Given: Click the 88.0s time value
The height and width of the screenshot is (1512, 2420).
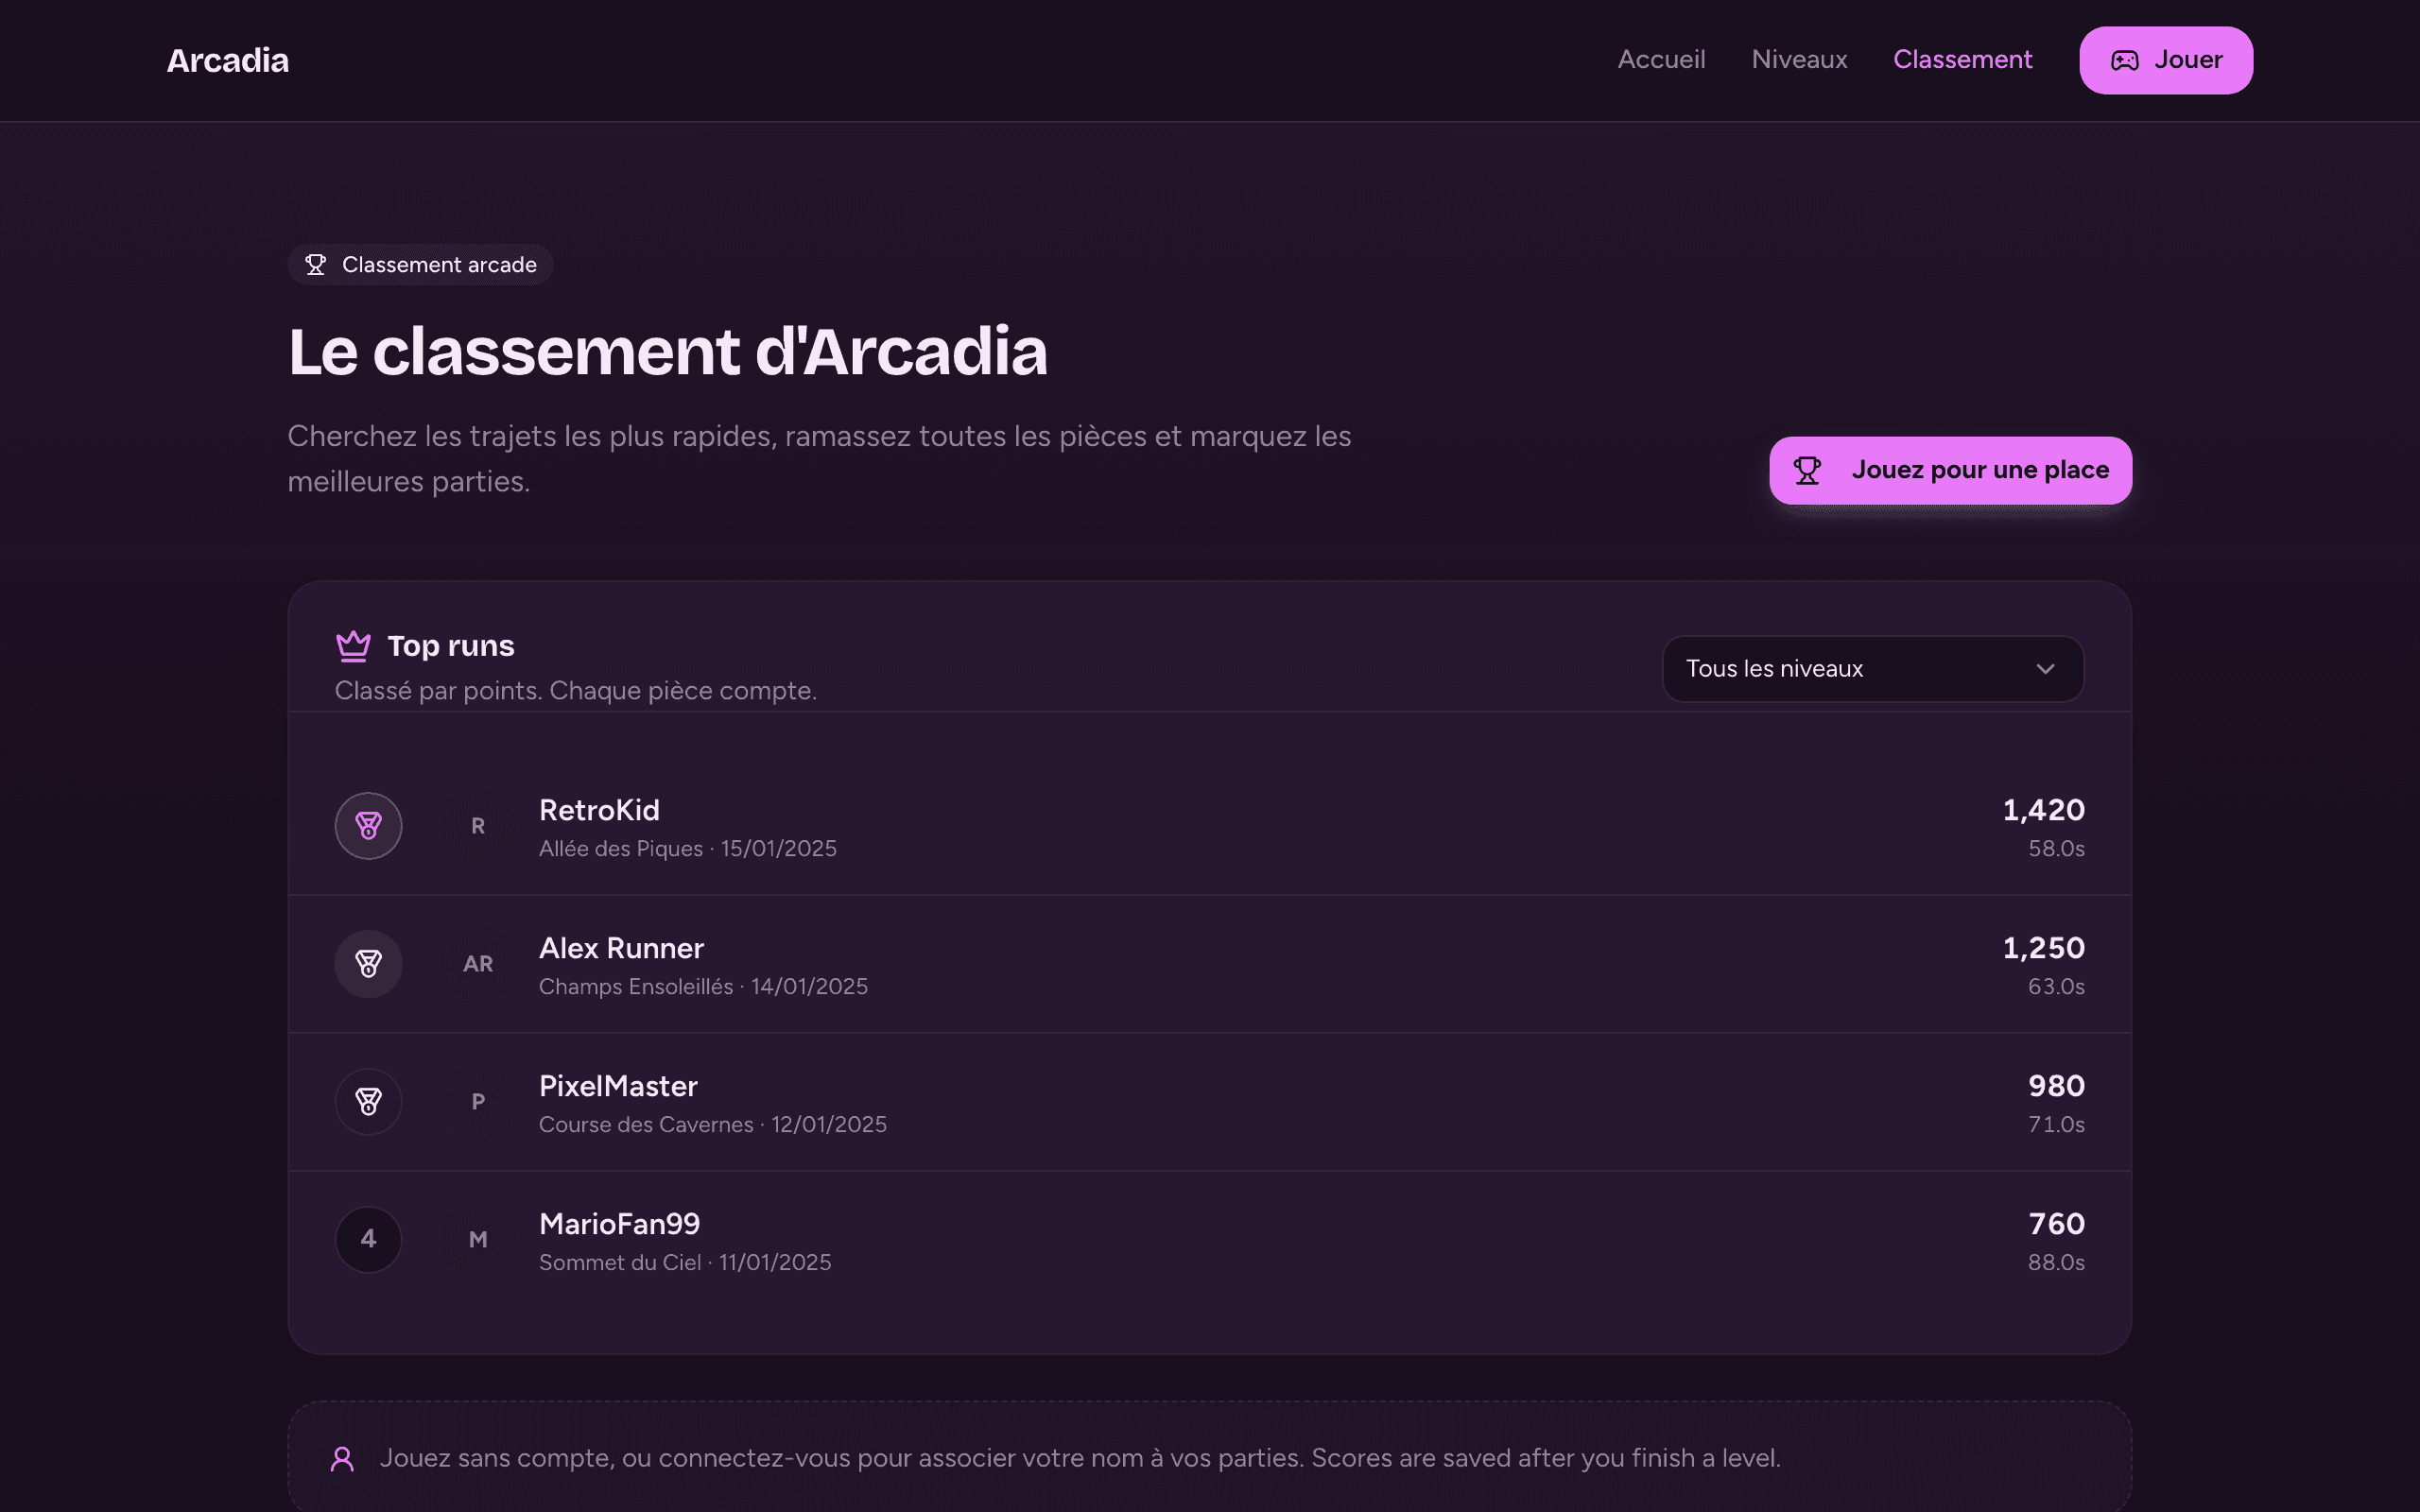Looking at the screenshot, I should click(2056, 1263).
